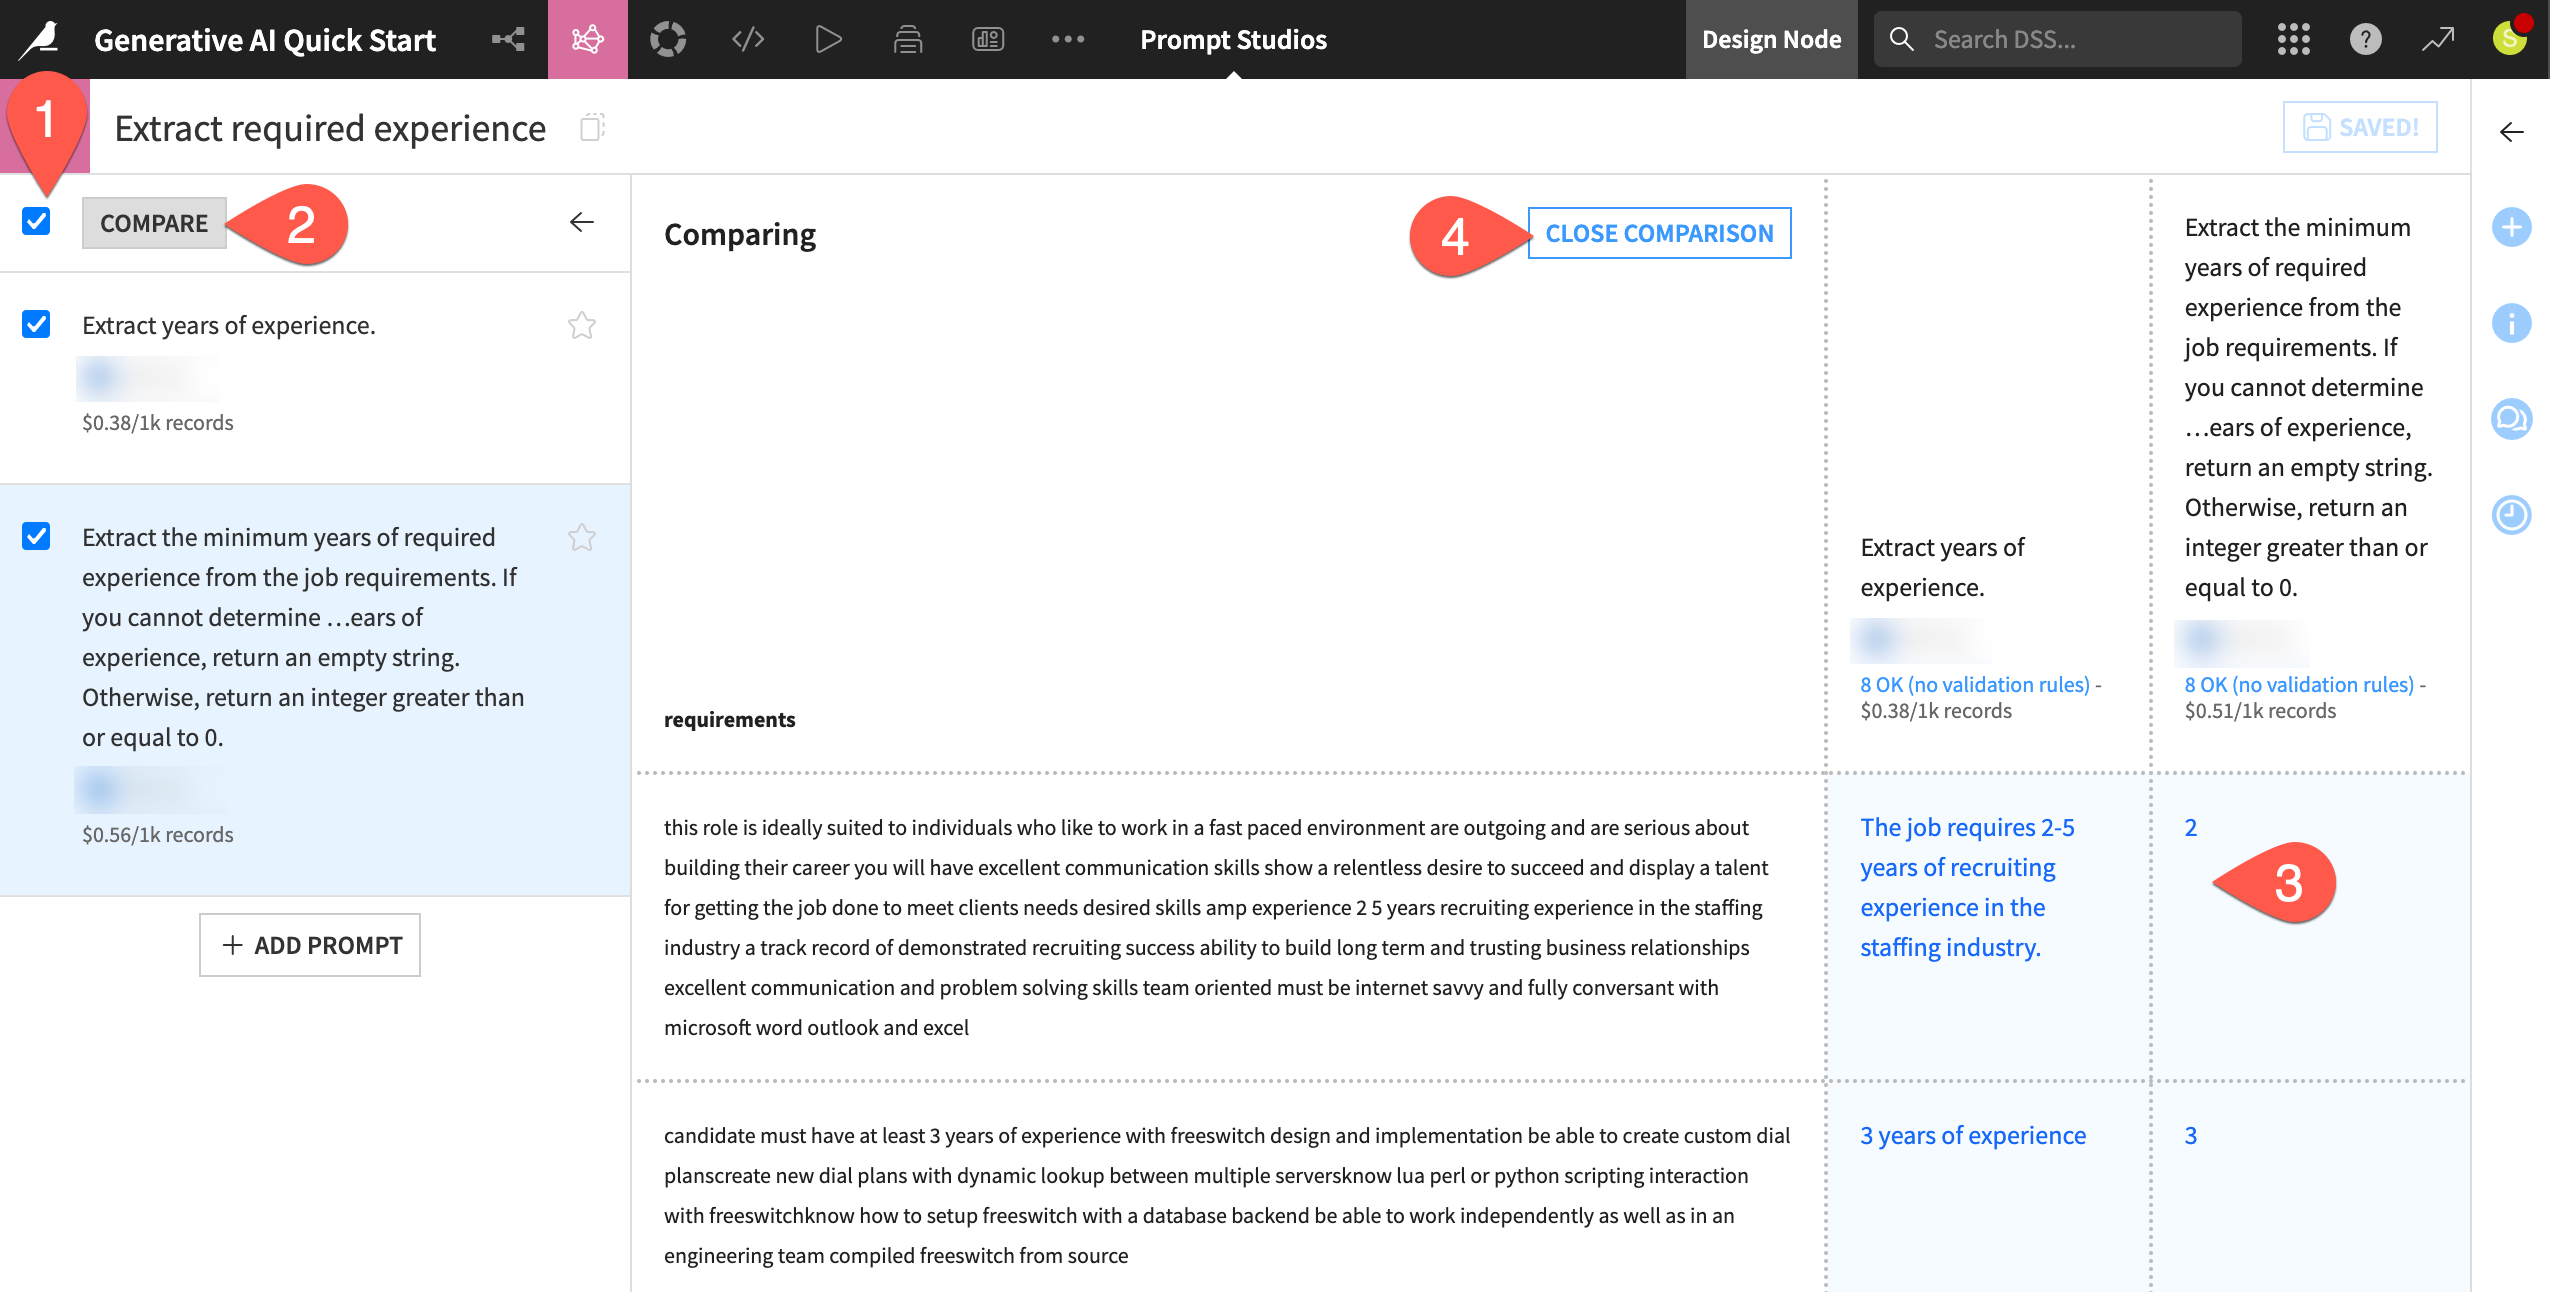
Task: Uncheck the Extract minimum years prompt checkbox
Action: (36, 536)
